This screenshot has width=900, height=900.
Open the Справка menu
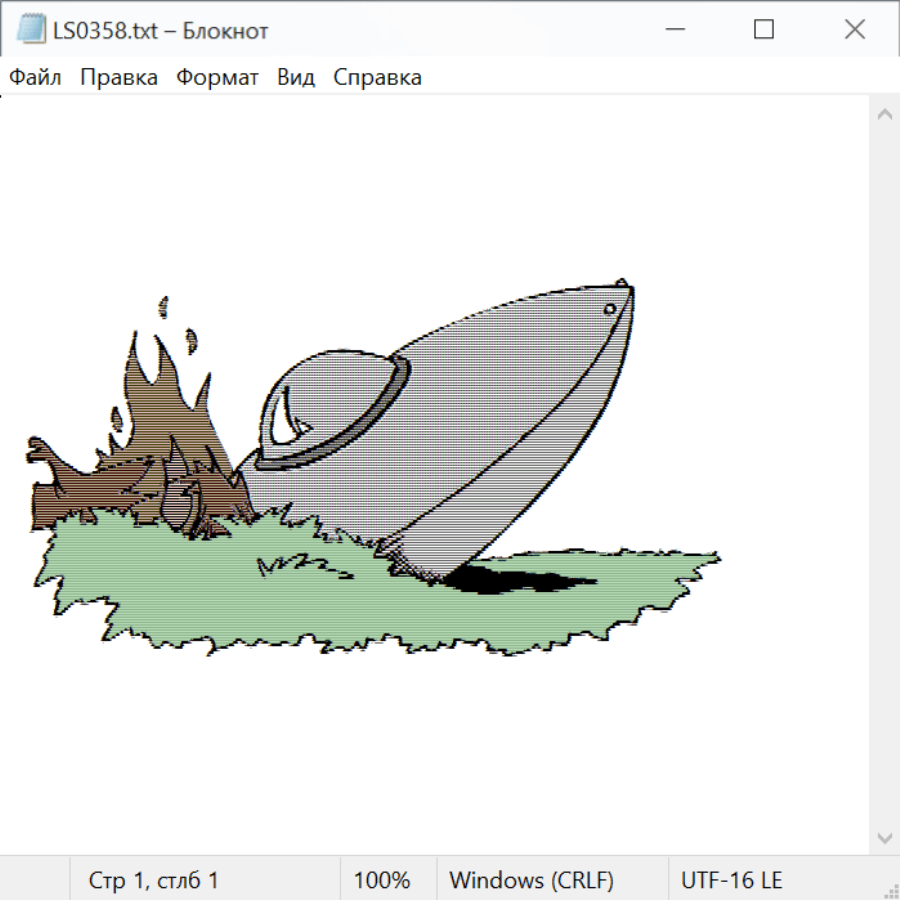click(377, 78)
